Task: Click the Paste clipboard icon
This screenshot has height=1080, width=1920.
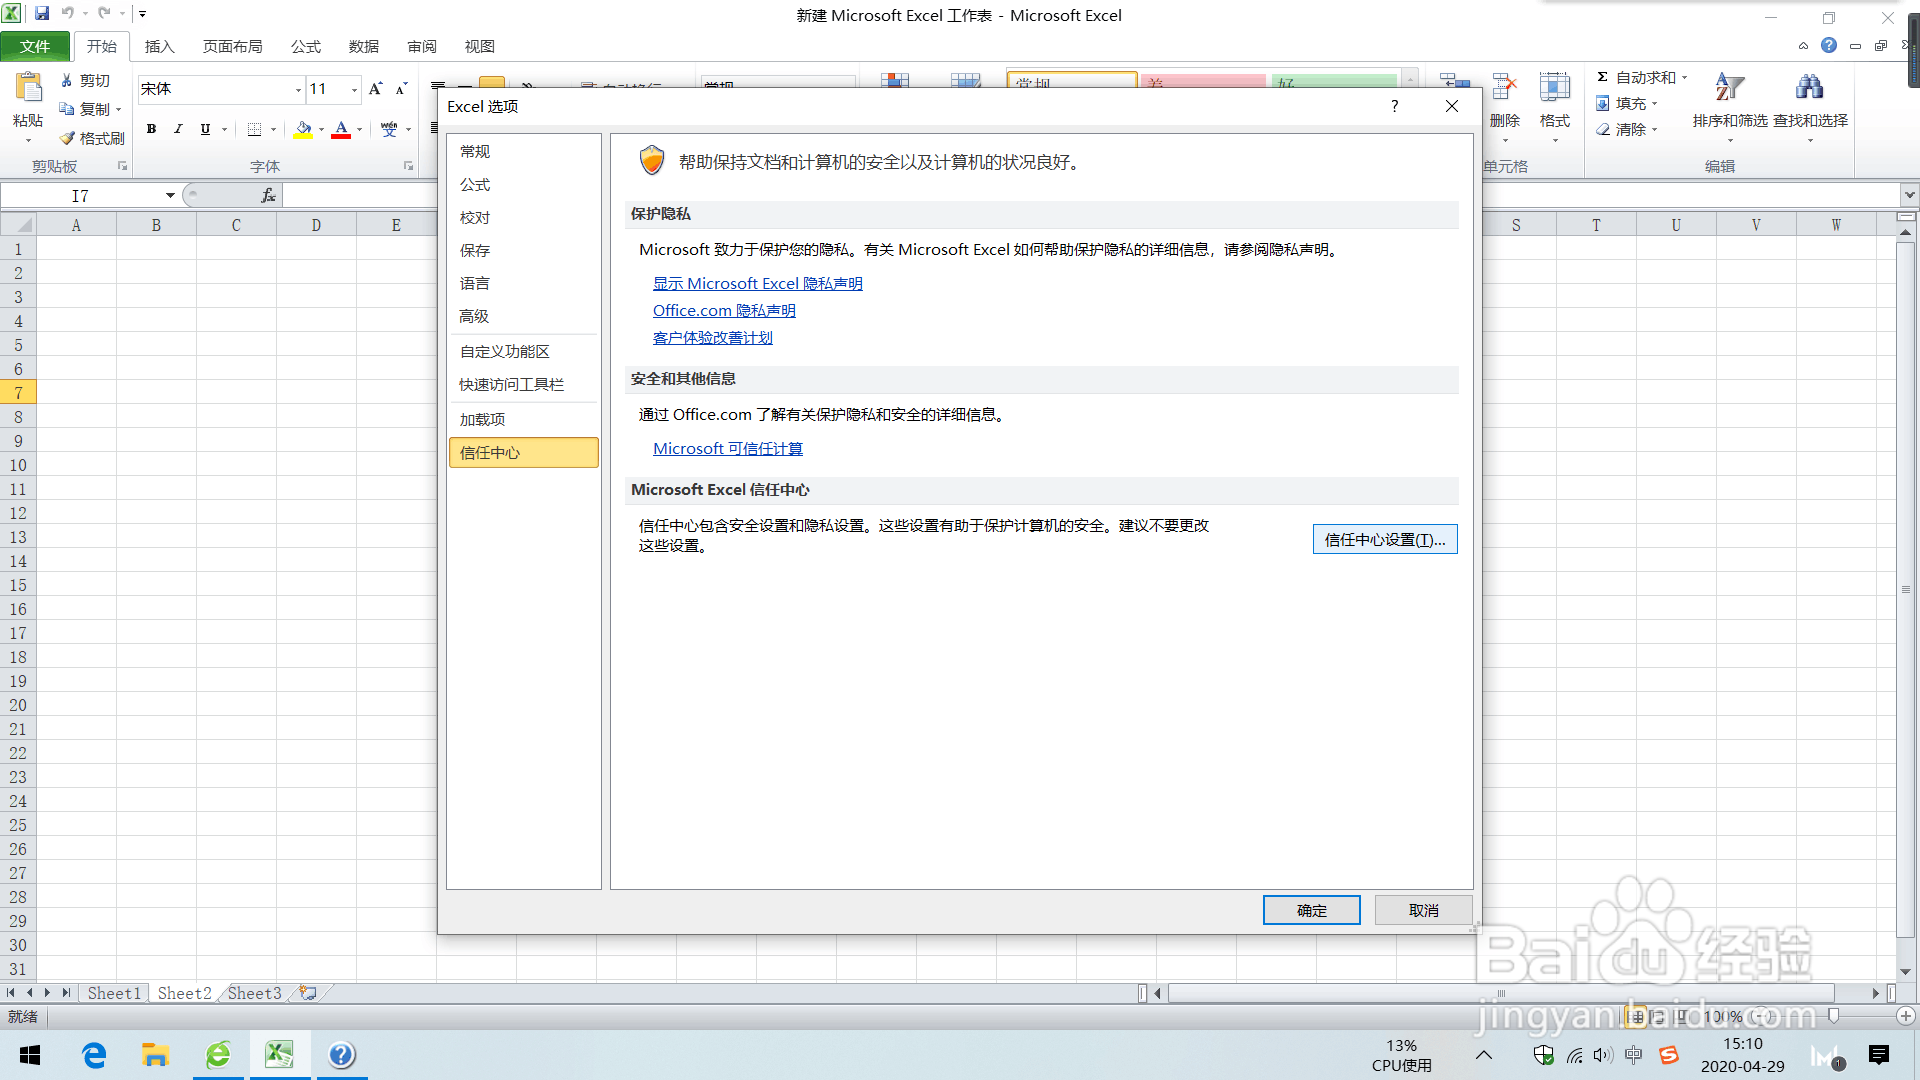Action: coord(28,88)
